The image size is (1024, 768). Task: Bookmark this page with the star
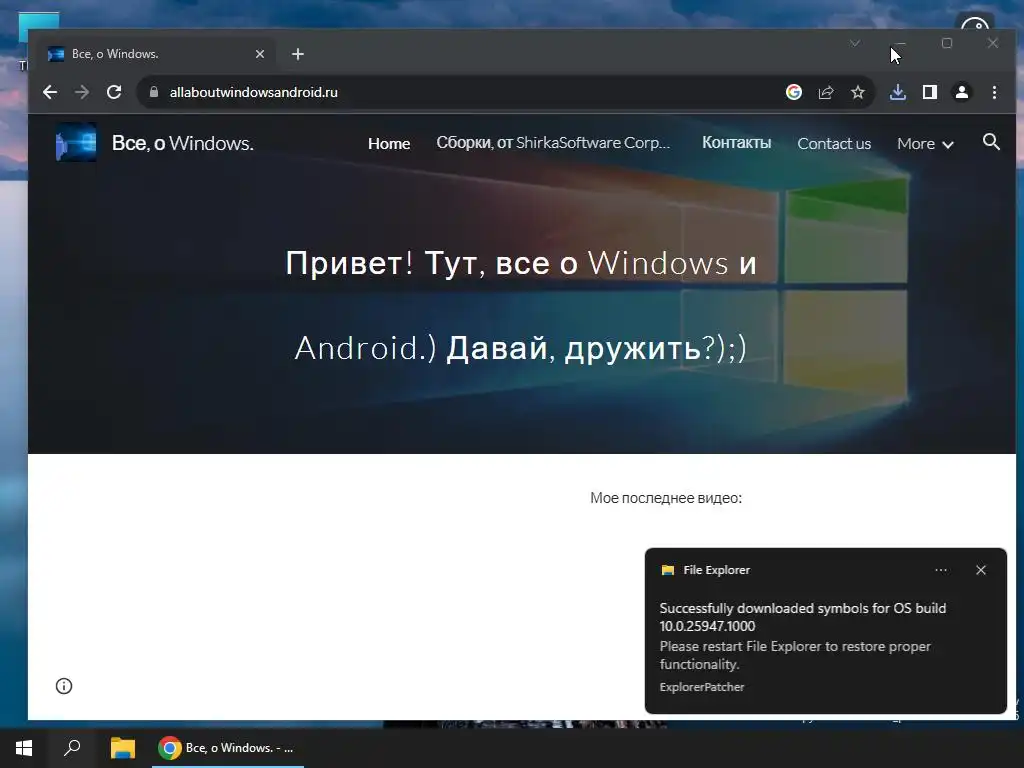click(857, 92)
